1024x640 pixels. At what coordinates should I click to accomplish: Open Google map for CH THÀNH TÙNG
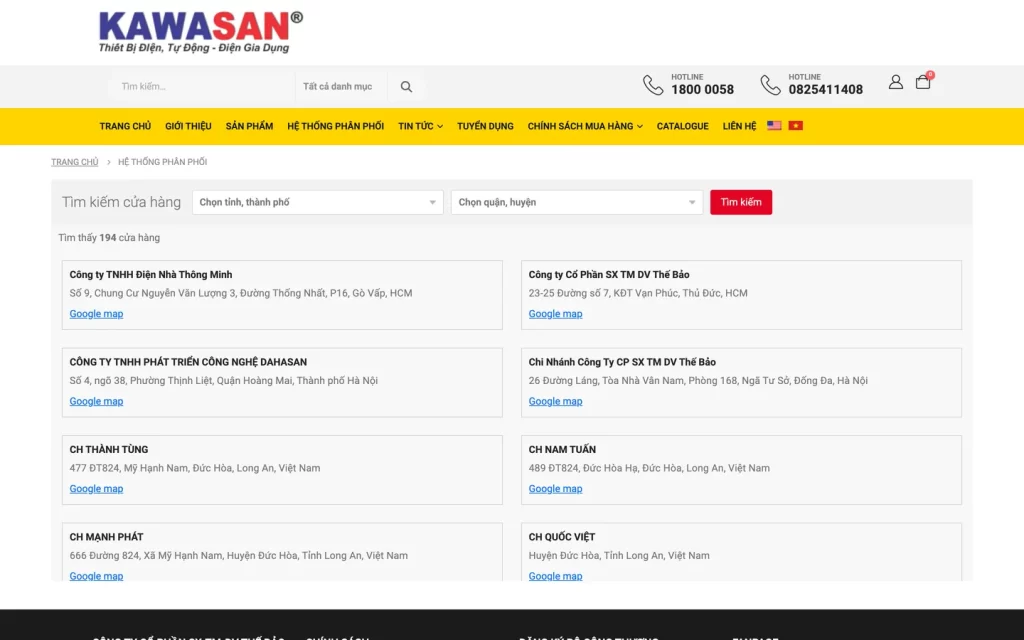coord(96,489)
